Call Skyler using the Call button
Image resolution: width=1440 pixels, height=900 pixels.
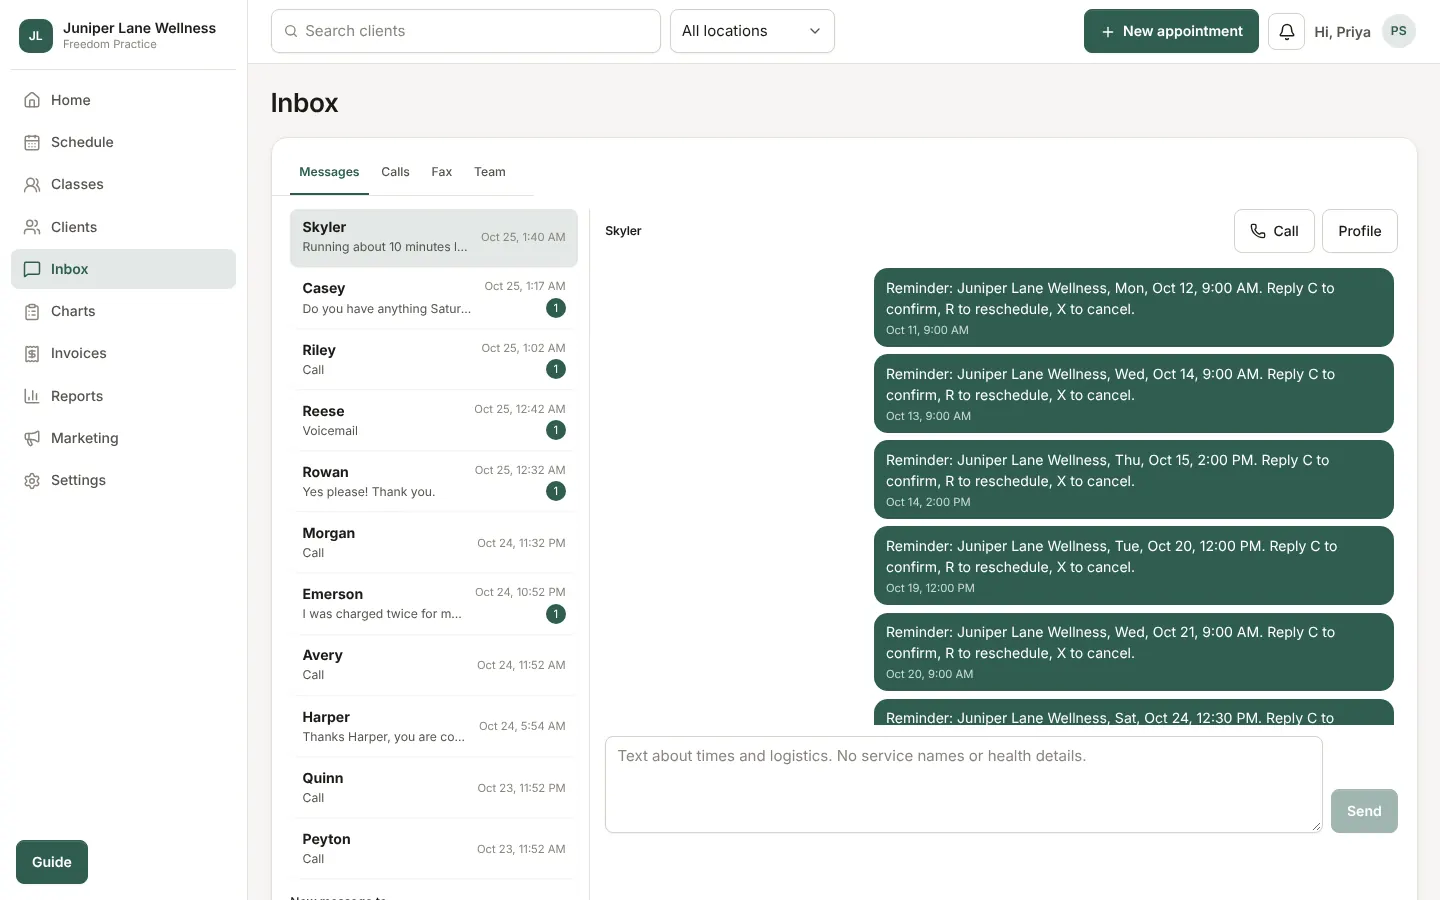pyautogui.click(x=1274, y=231)
